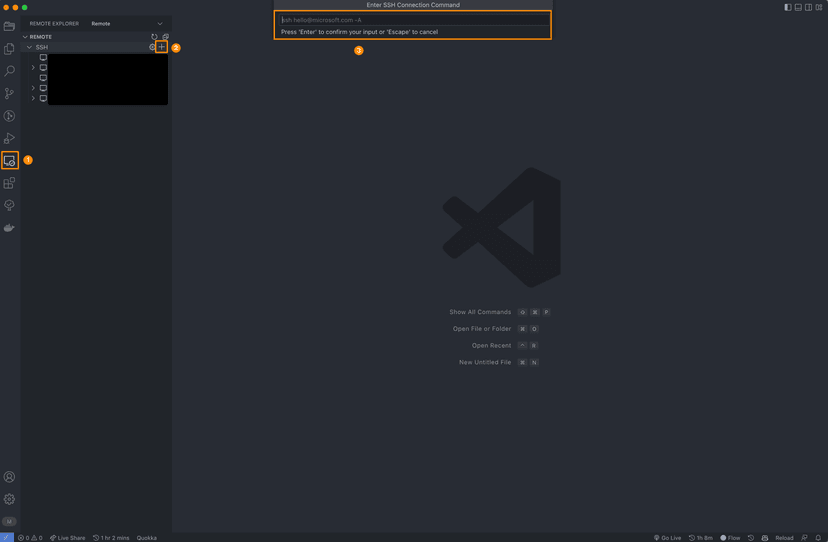Screen dimensions: 828x542
Task: Open SSH config gear icon
Action: [x=152, y=47]
